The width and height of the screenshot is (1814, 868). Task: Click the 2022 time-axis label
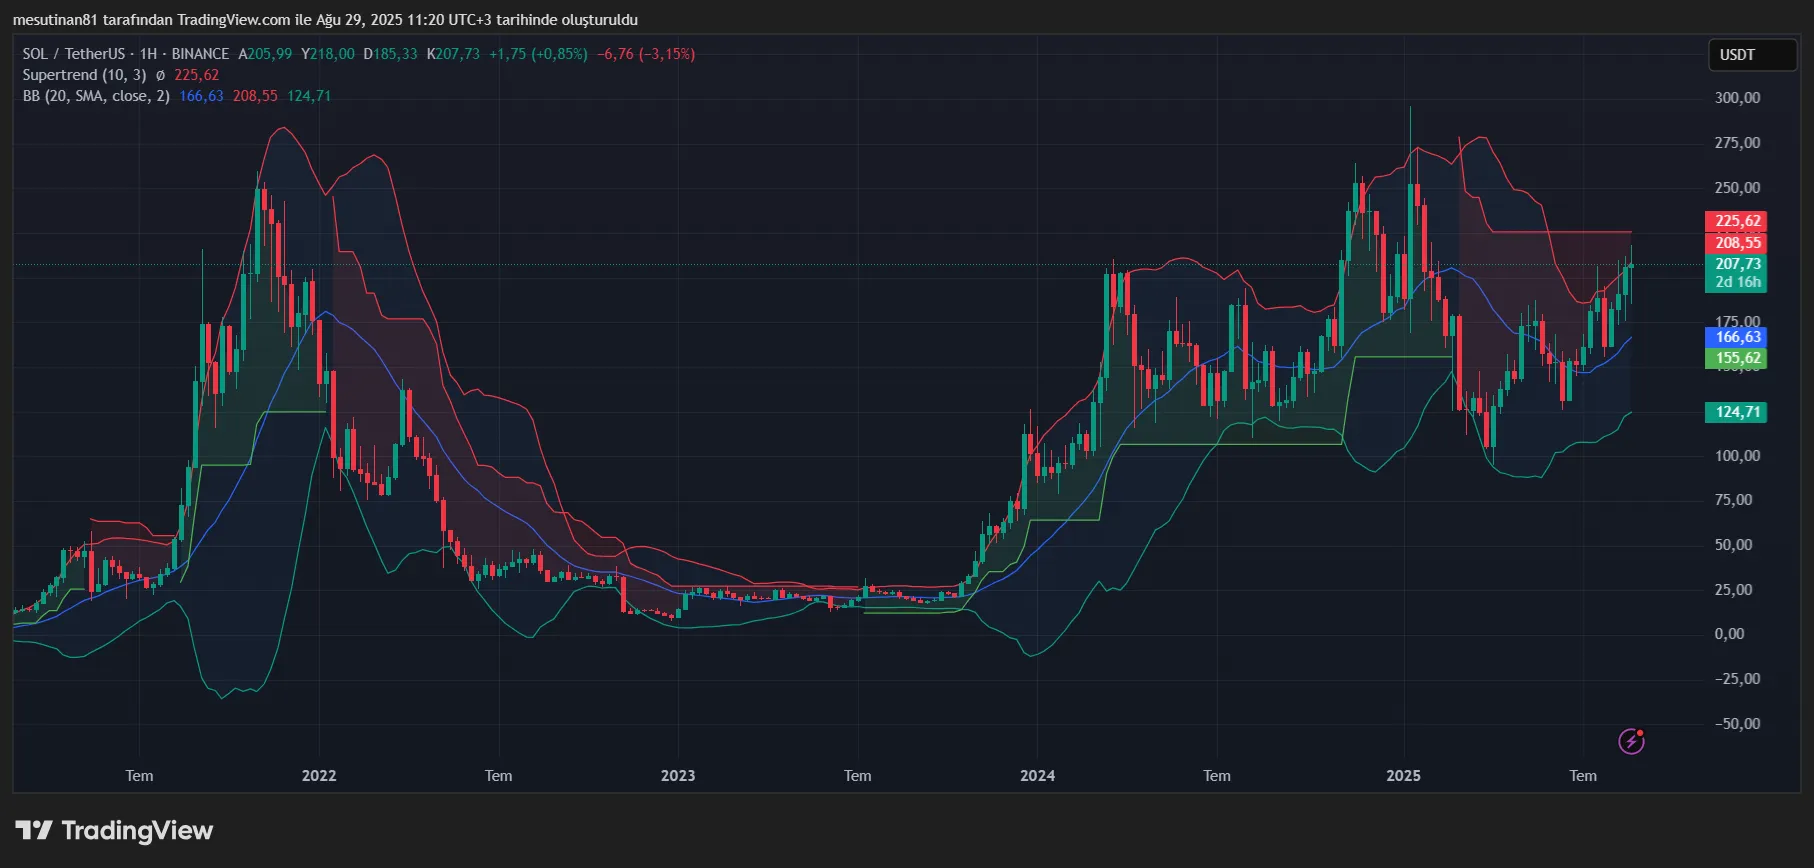[x=319, y=776]
